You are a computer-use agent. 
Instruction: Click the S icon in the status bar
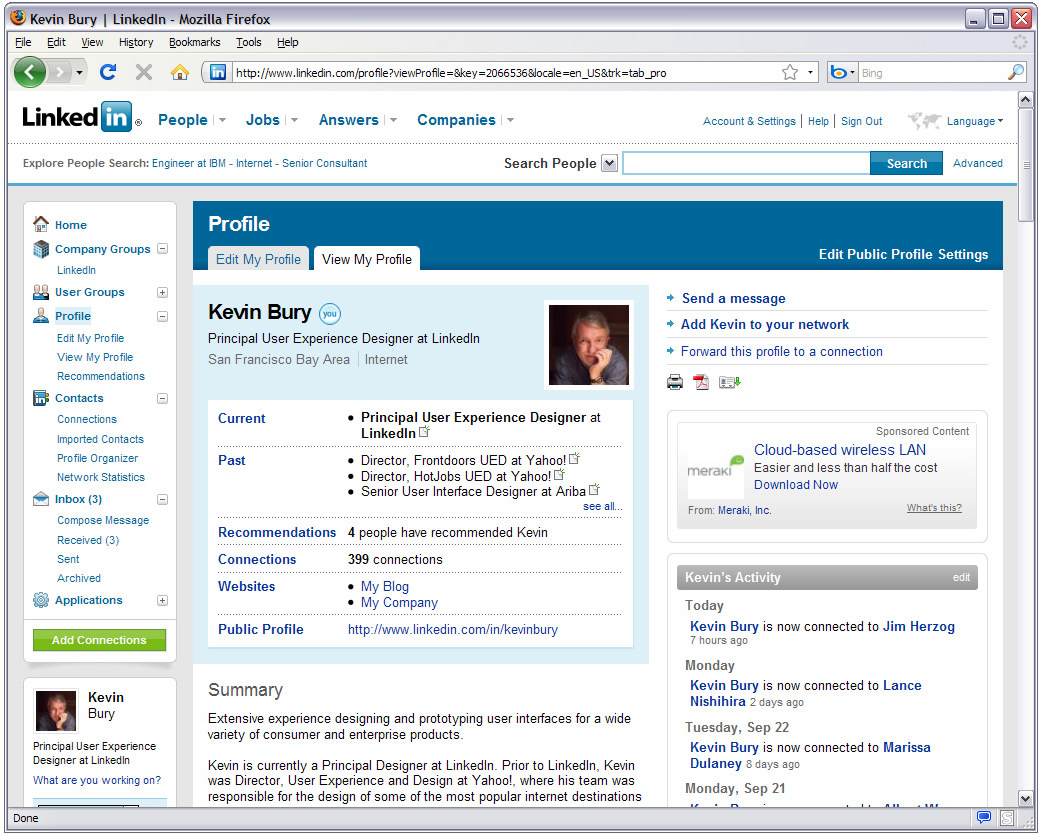point(1007,818)
